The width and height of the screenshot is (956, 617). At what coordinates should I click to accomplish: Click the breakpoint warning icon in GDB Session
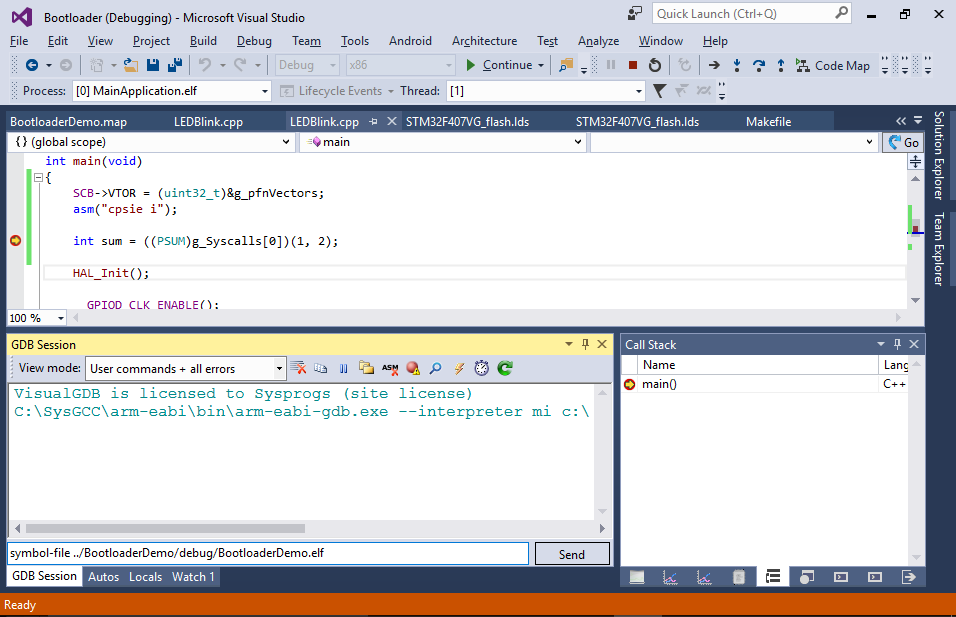413,368
